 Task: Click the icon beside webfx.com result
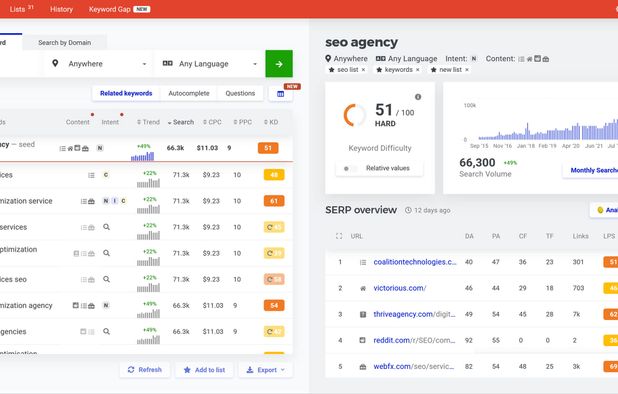(363, 367)
